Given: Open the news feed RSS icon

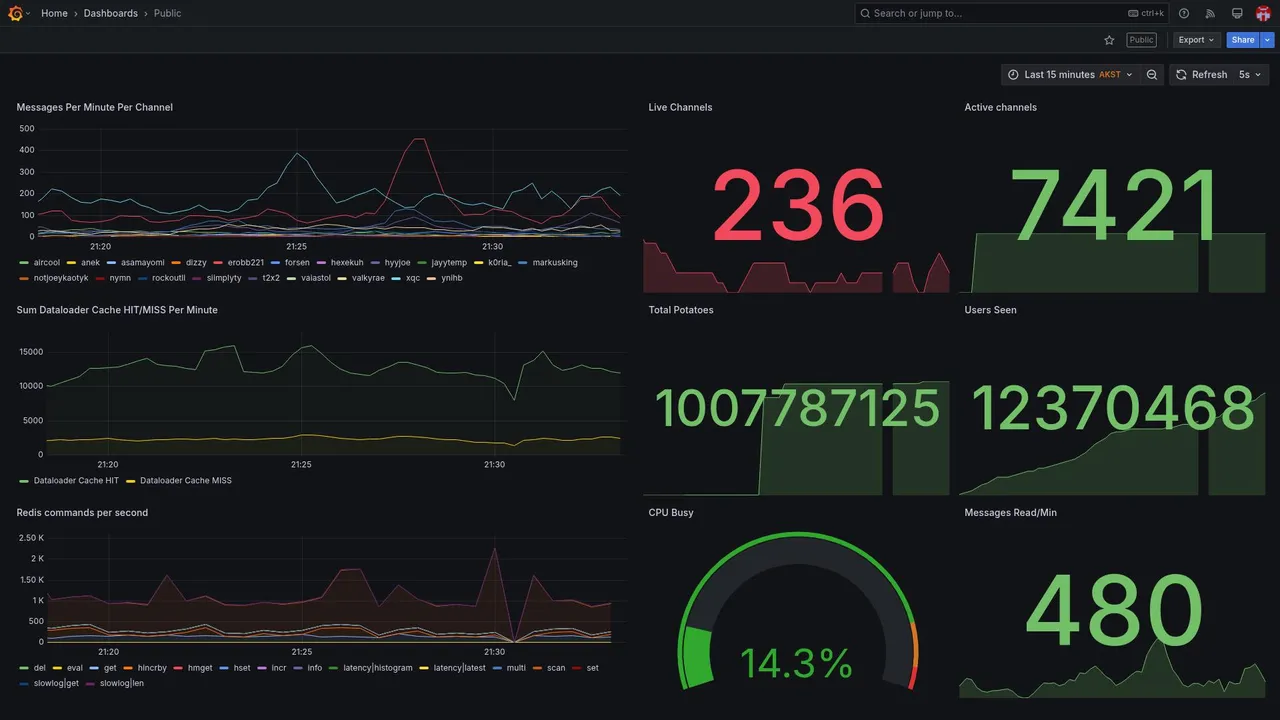Looking at the screenshot, I should [1210, 13].
